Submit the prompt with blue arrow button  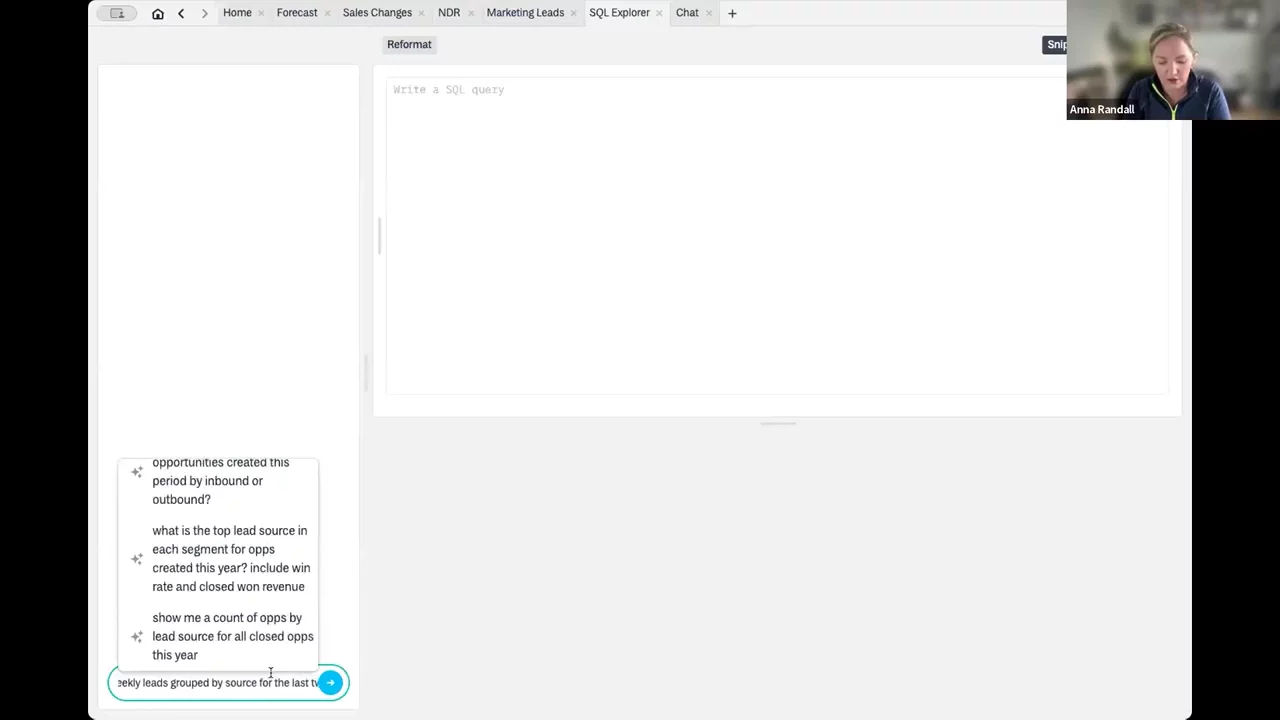(330, 683)
